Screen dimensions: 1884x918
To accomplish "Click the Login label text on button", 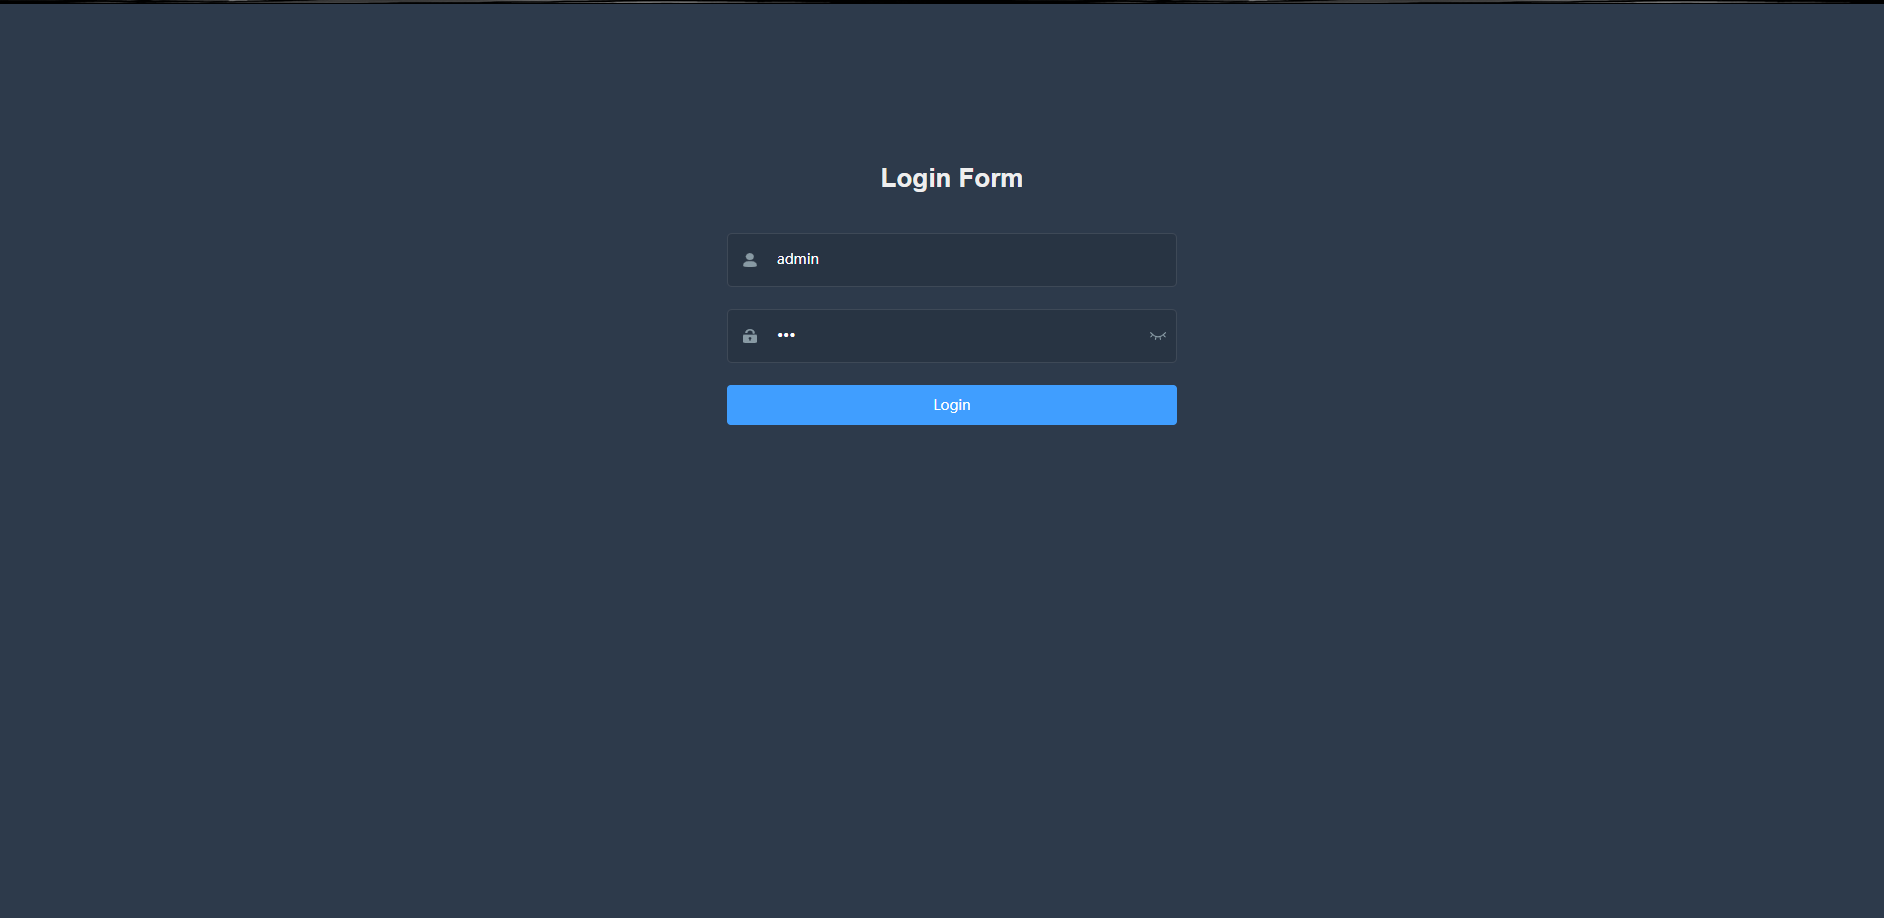I will click(951, 405).
